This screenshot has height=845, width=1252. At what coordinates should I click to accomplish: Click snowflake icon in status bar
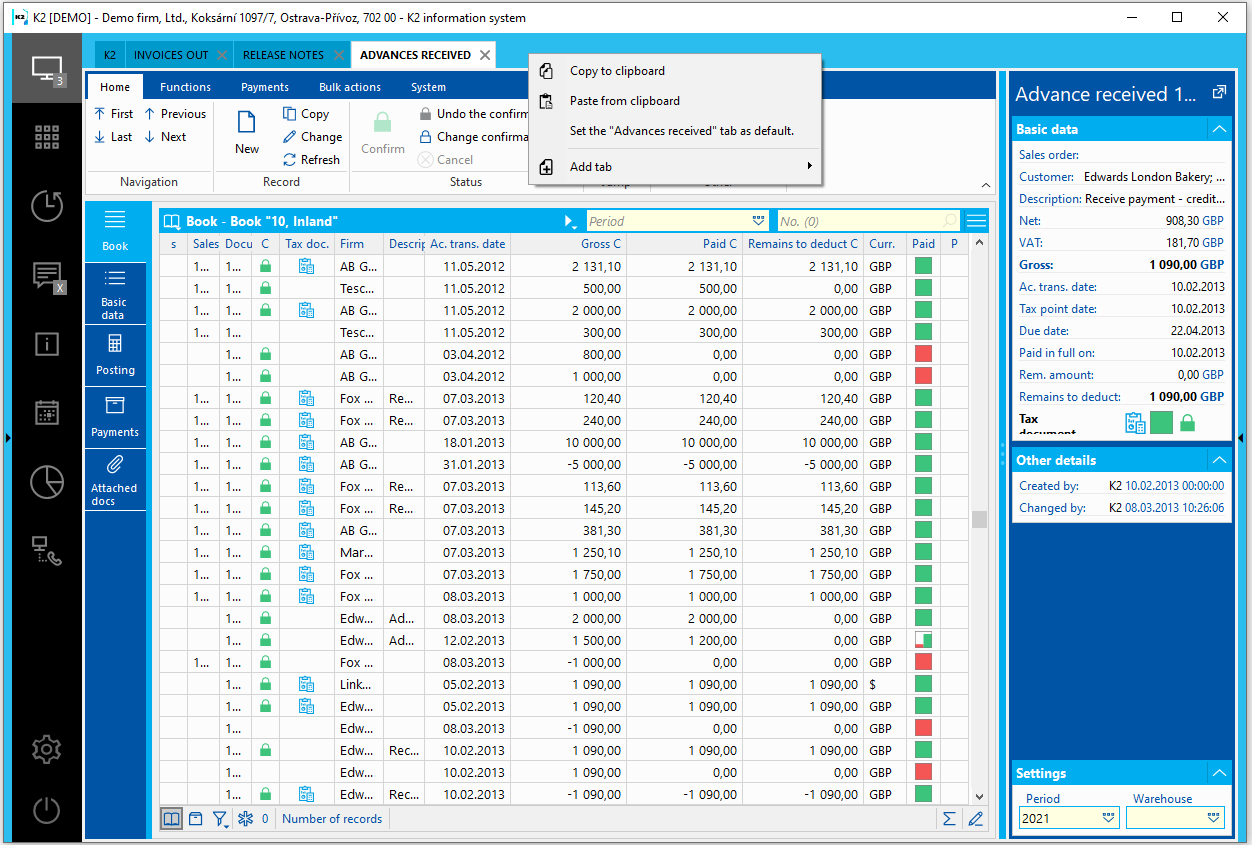246,819
